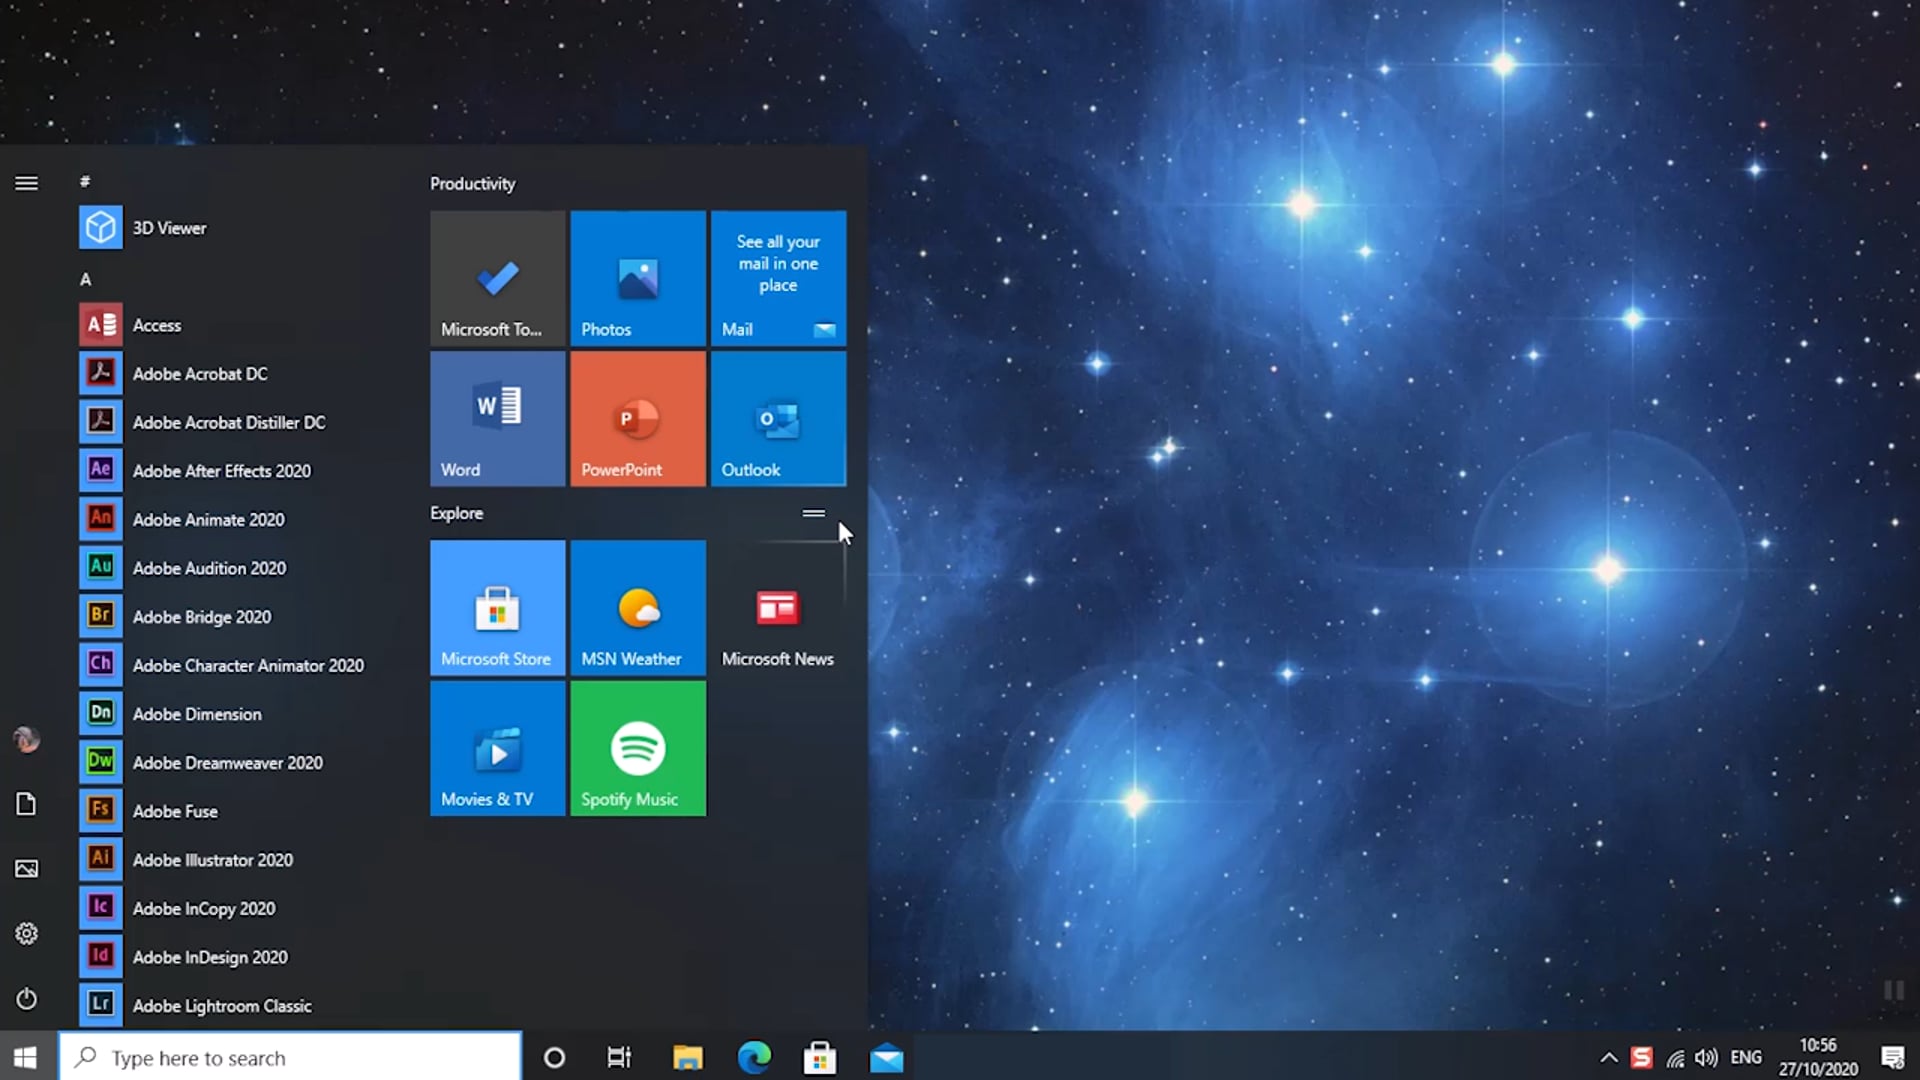Click the taskbar search field
Viewport: 1920px width, 1080px height.
pos(290,1057)
